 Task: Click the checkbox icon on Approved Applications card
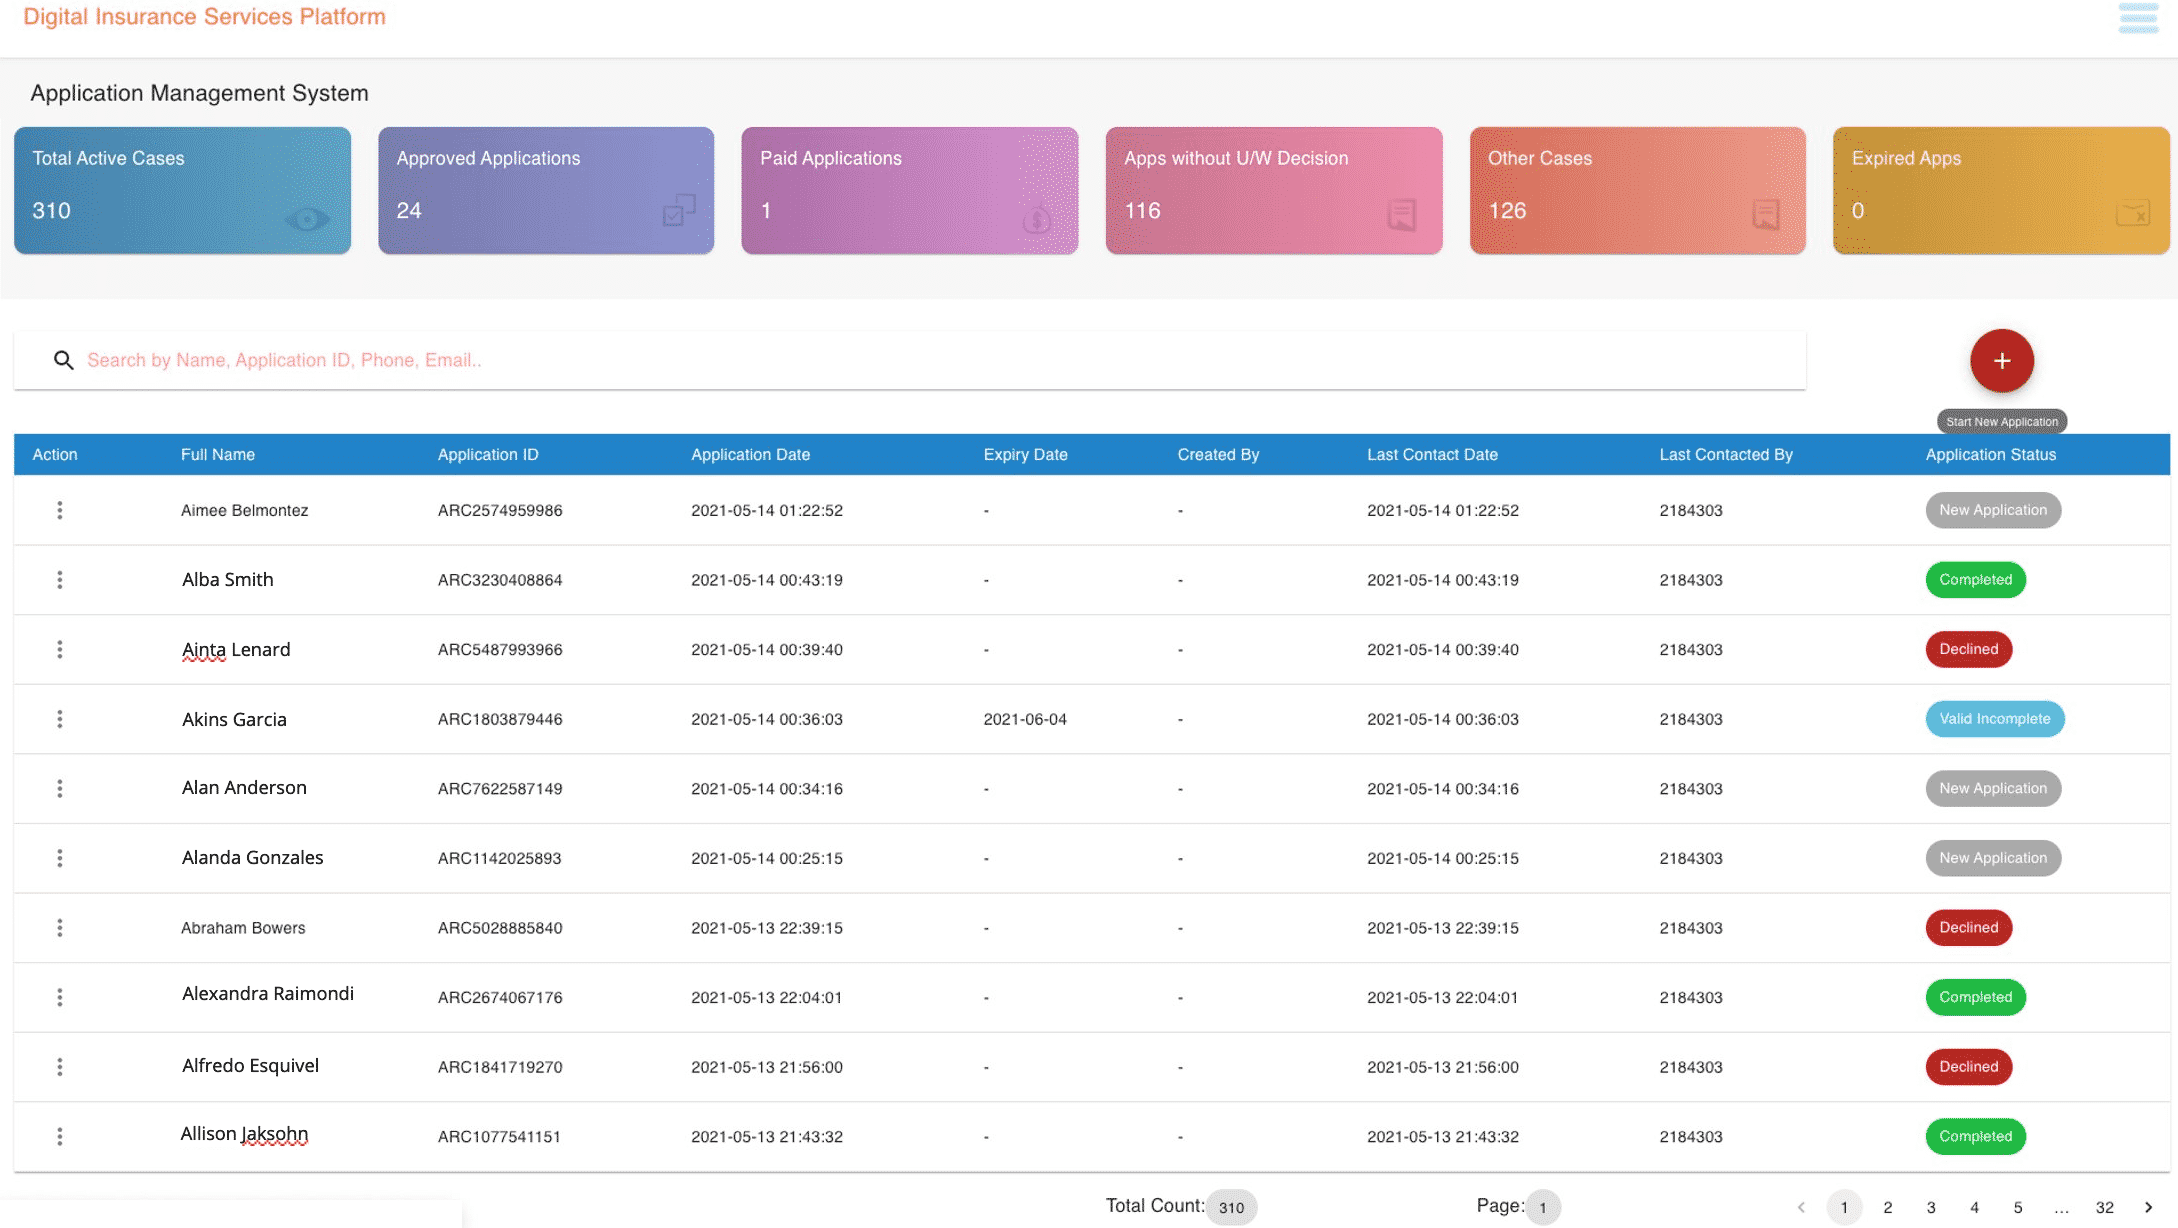[x=679, y=210]
